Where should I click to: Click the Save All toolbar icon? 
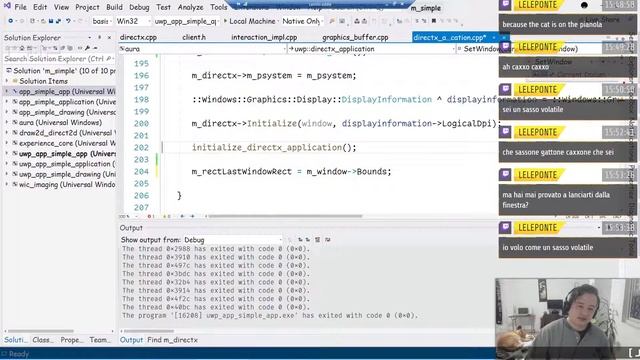pyautogui.click(x=58, y=21)
